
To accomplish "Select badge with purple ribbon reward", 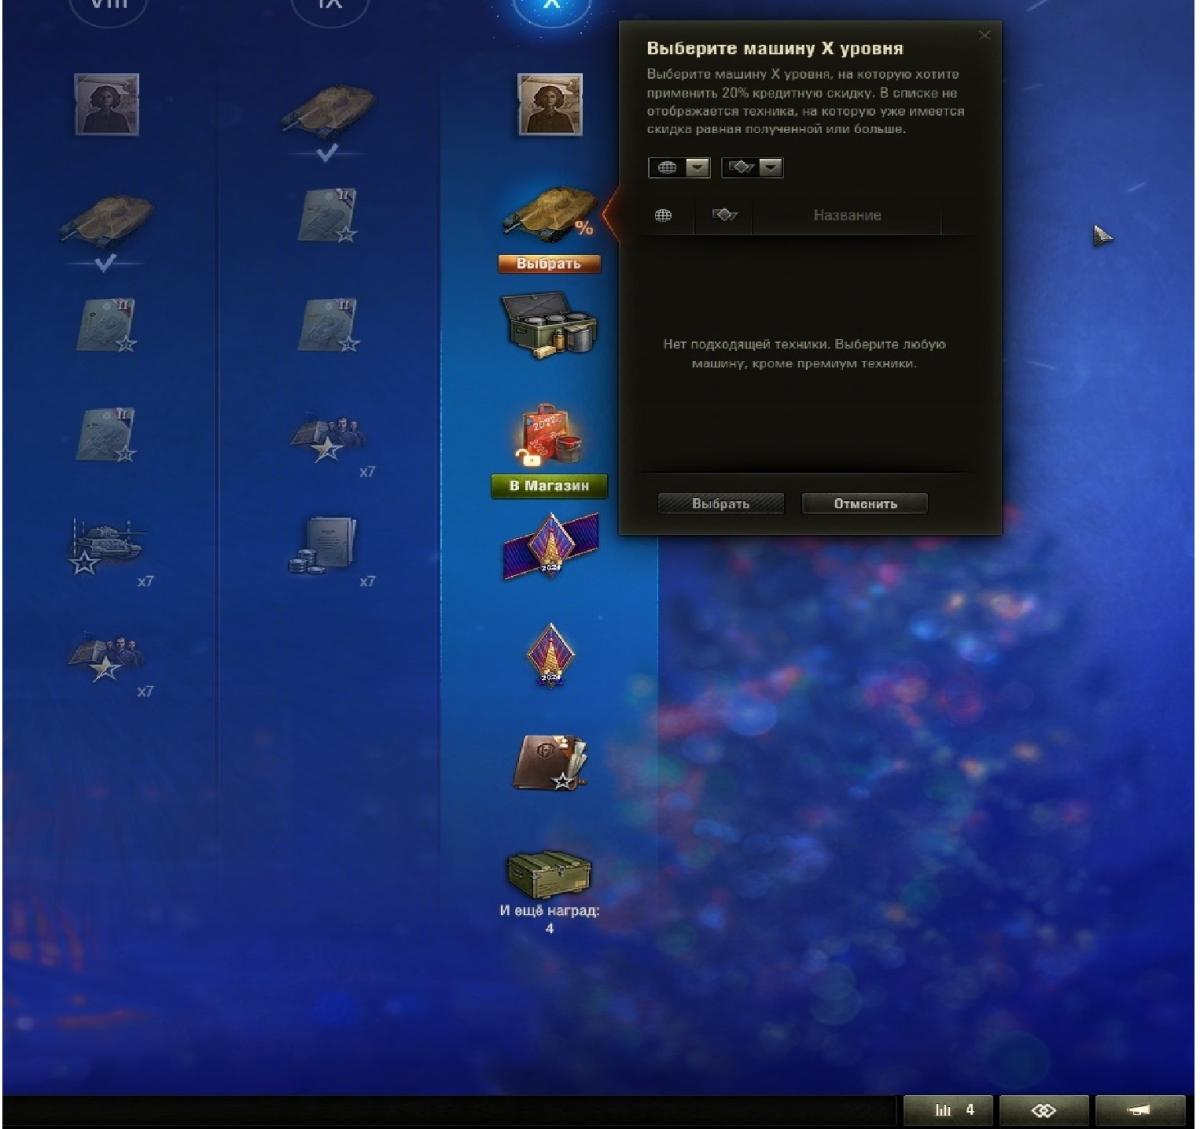I will click(x=551, y=546).
